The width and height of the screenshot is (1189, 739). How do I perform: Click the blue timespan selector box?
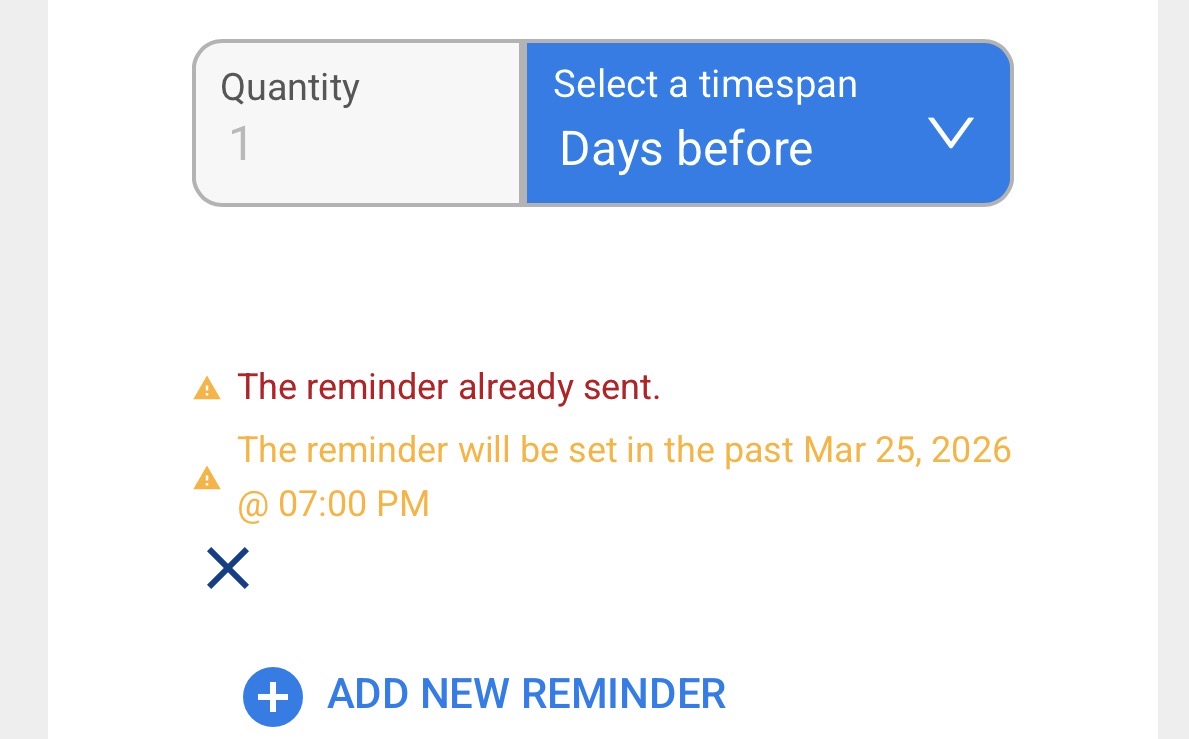click(x=767, y=123)
